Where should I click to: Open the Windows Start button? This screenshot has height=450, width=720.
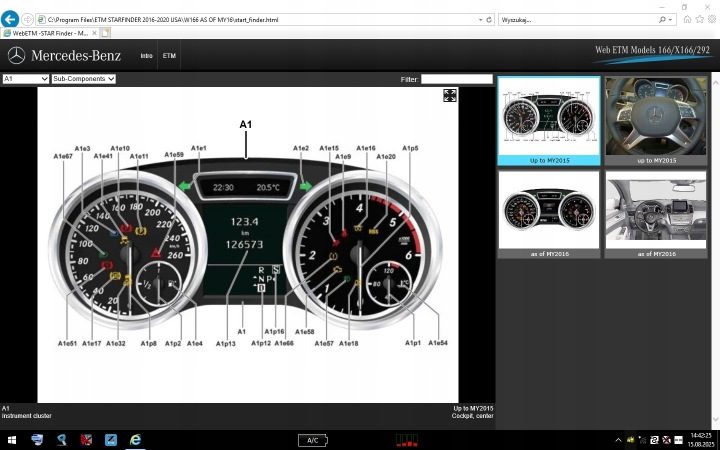(11, 440)
